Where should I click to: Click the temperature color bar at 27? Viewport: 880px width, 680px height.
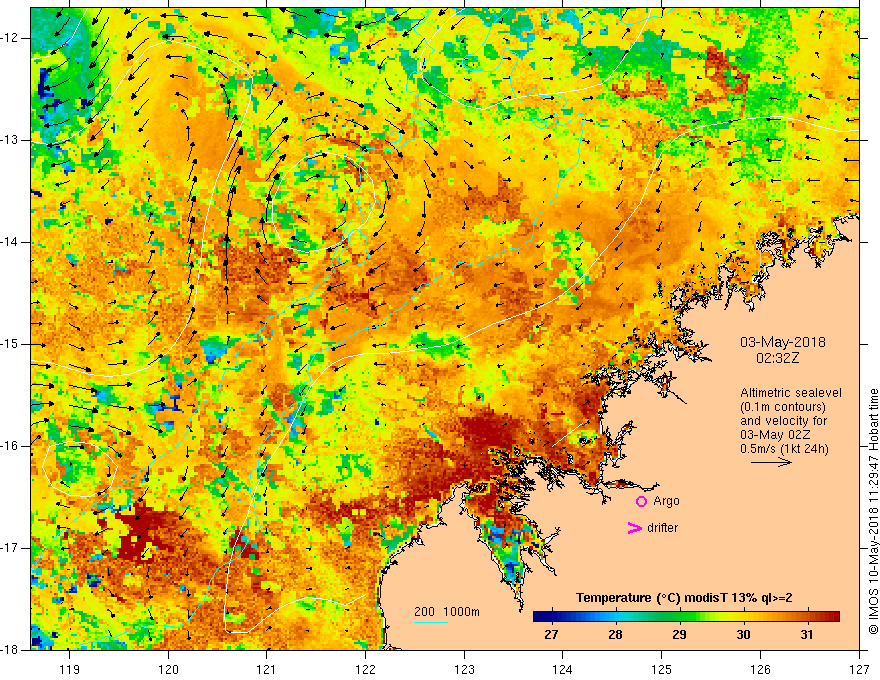[552, 616]
